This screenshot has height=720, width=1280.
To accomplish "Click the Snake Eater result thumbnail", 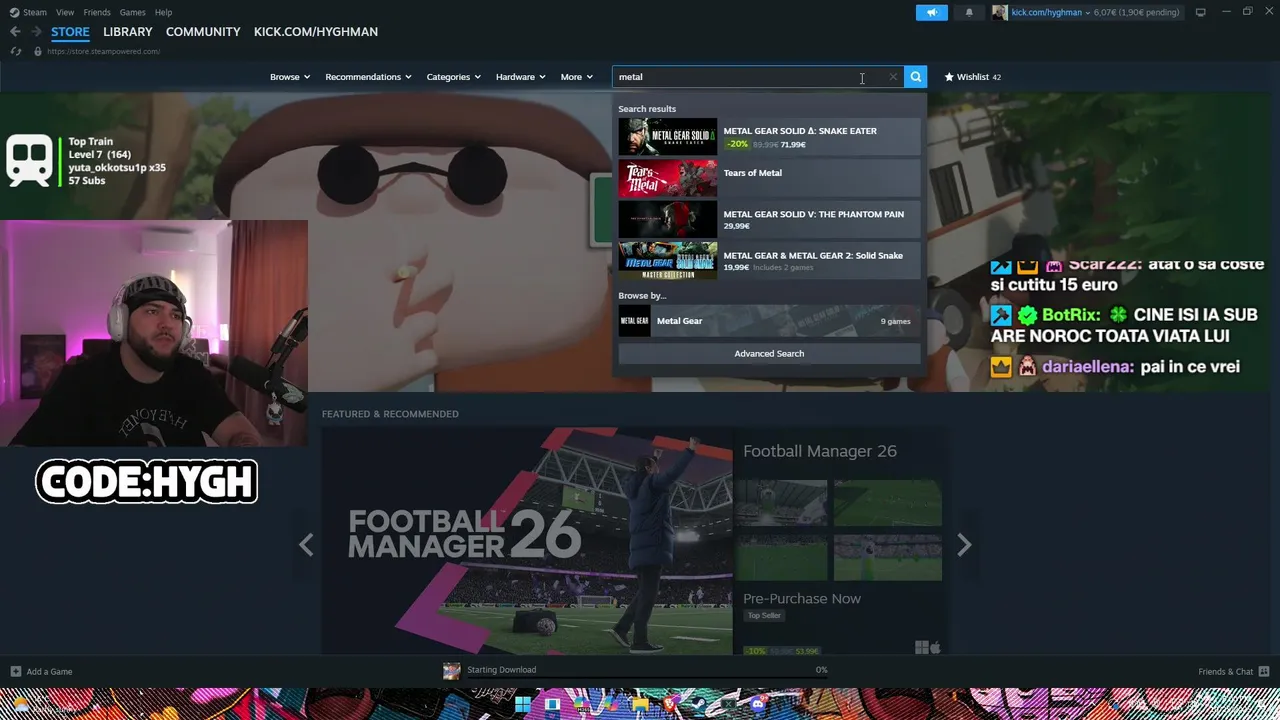I will (667, 137).
